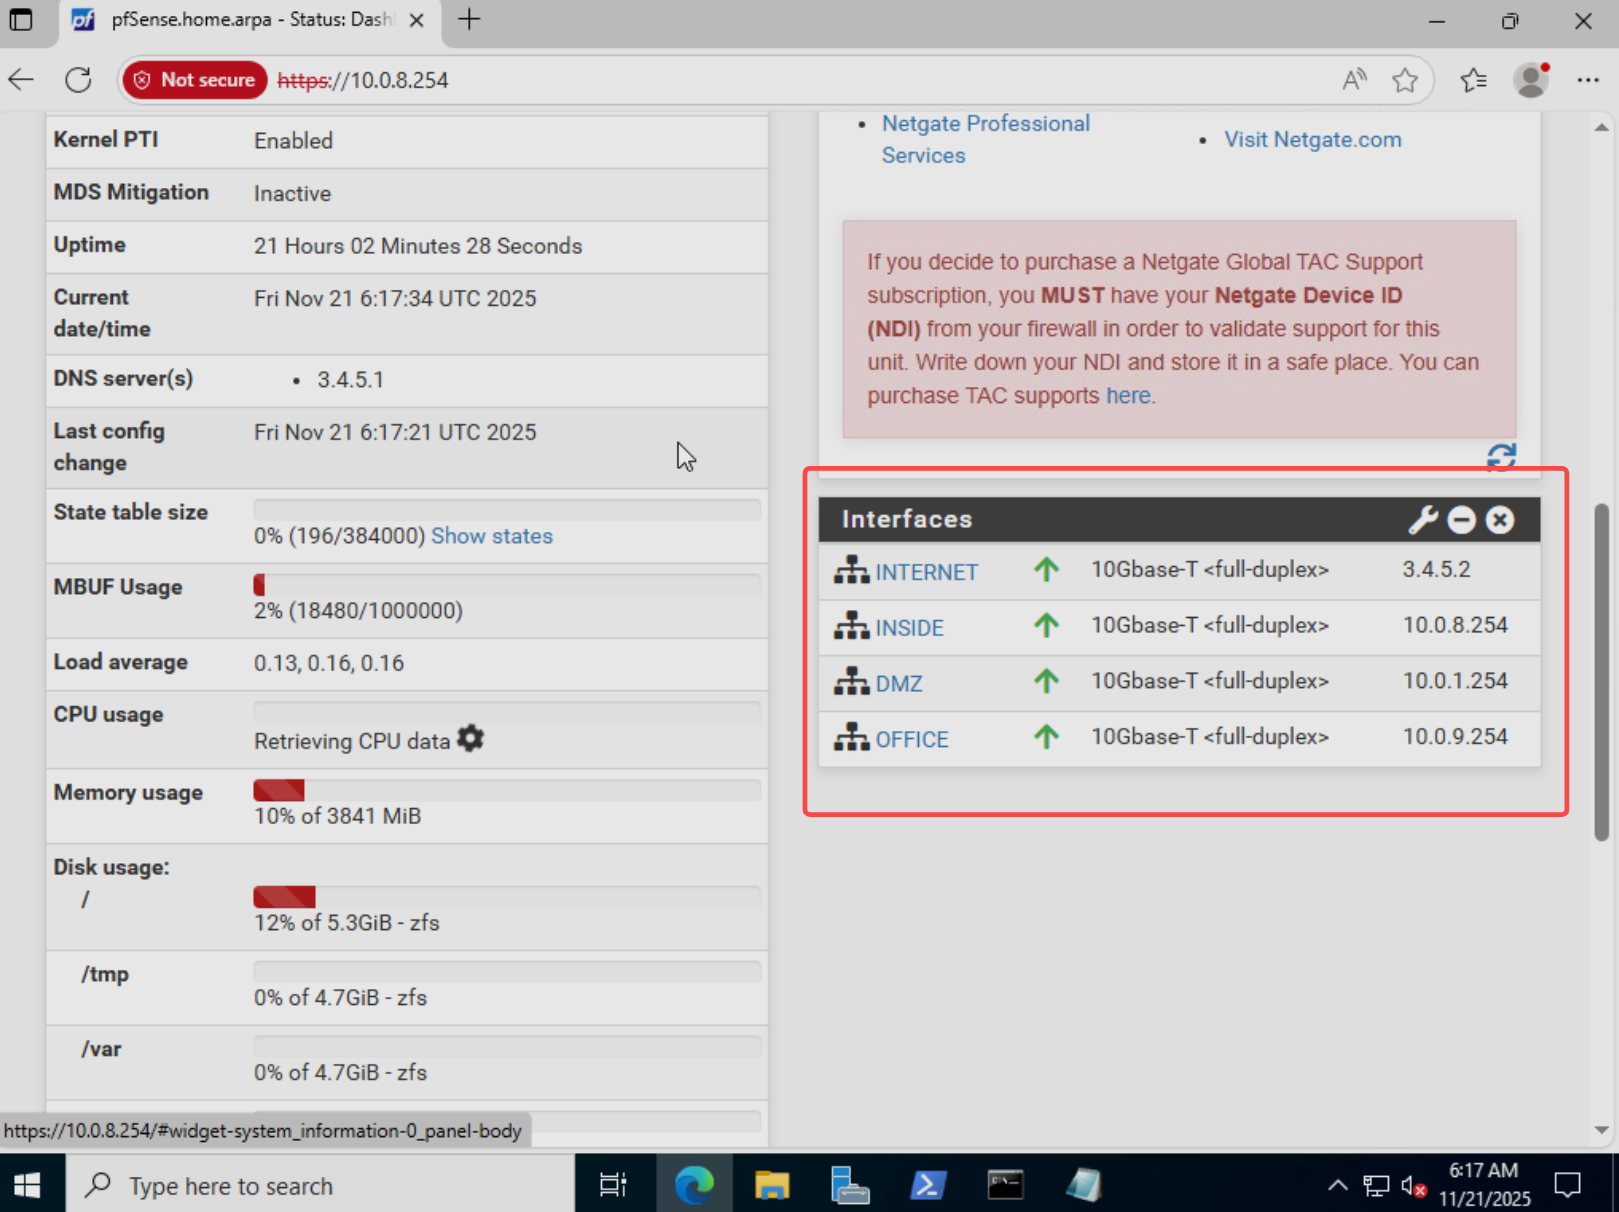The height and width of the screenshot is (1212, 1619).
Task: Open Netgate Professional Services link
Action: pos(985,139)
